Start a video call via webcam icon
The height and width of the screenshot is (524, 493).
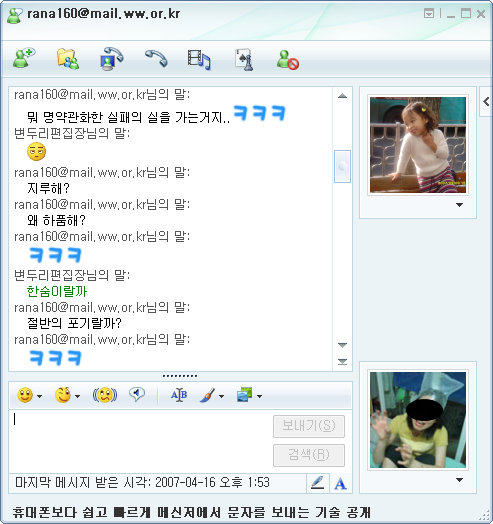pyautogui.click(x=112, y=58)
